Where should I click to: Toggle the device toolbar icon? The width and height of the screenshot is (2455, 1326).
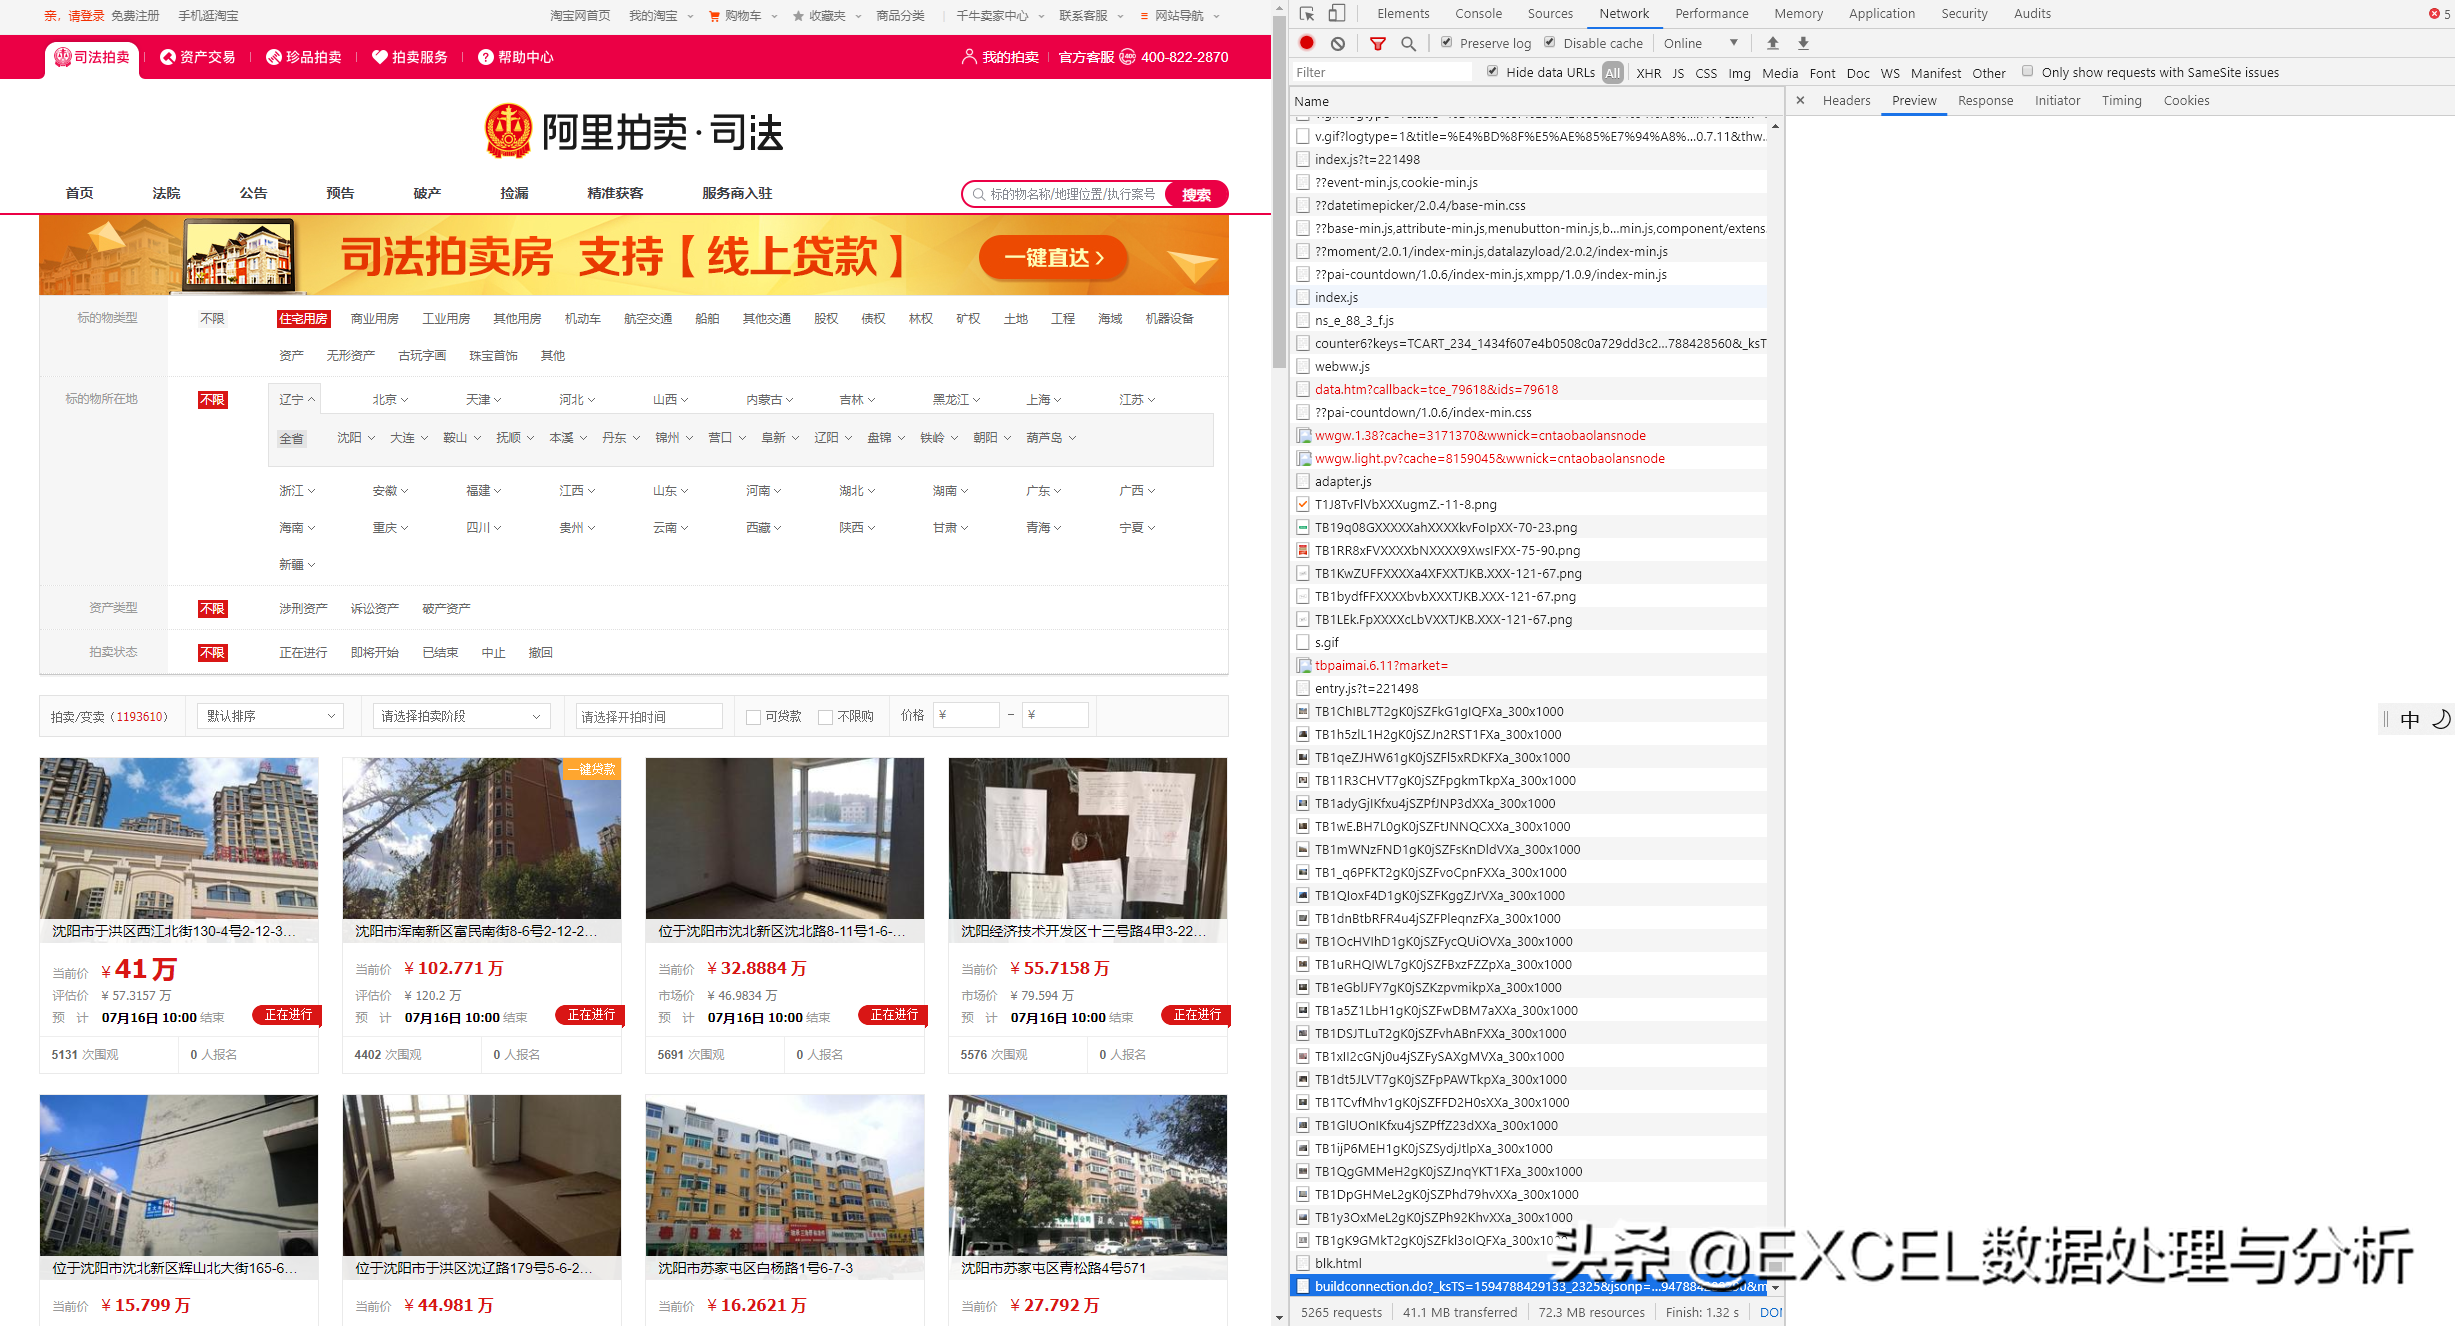[1337, 14]
